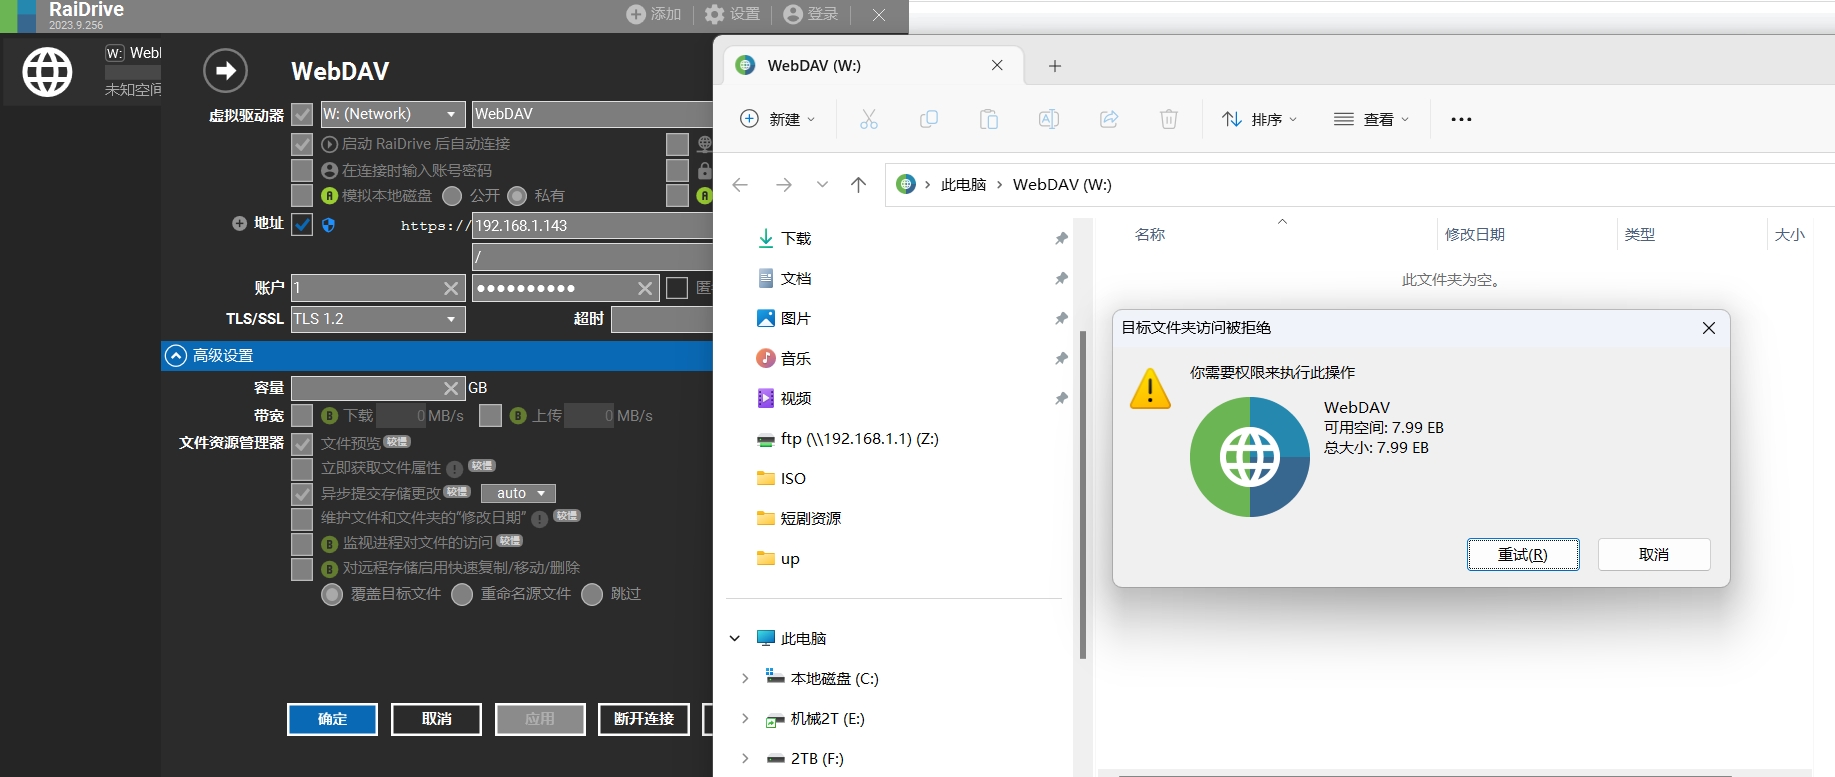
Task: Open Pictures in quick access
Action: 796,318
